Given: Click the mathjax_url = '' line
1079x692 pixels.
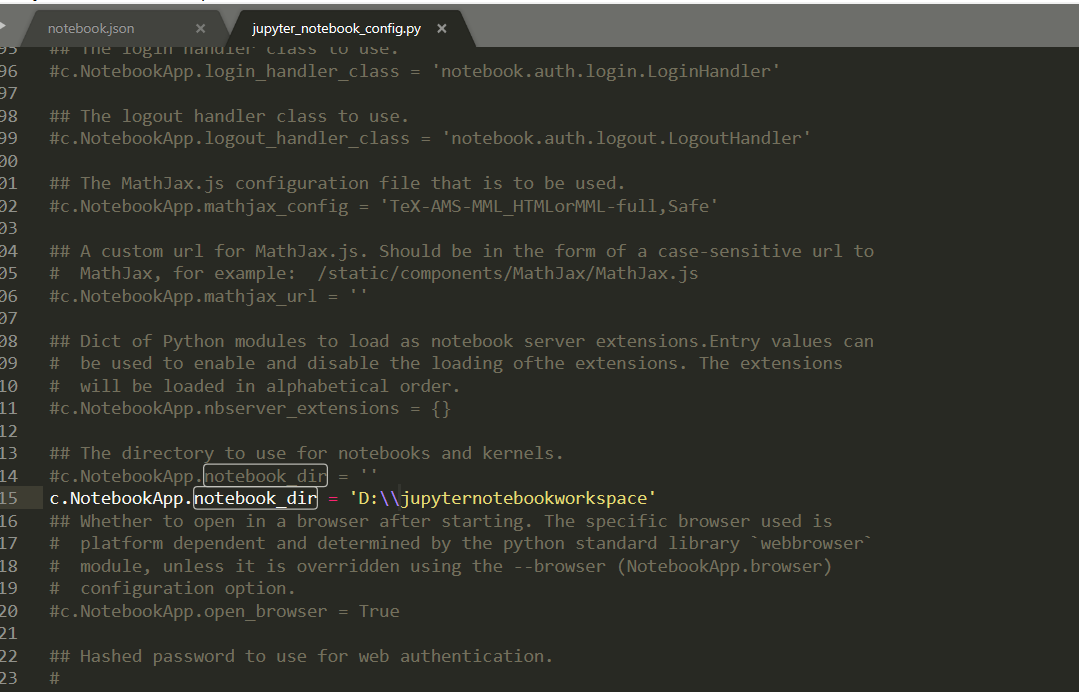Looking at the screenshot, I should [x=209, y=296].
